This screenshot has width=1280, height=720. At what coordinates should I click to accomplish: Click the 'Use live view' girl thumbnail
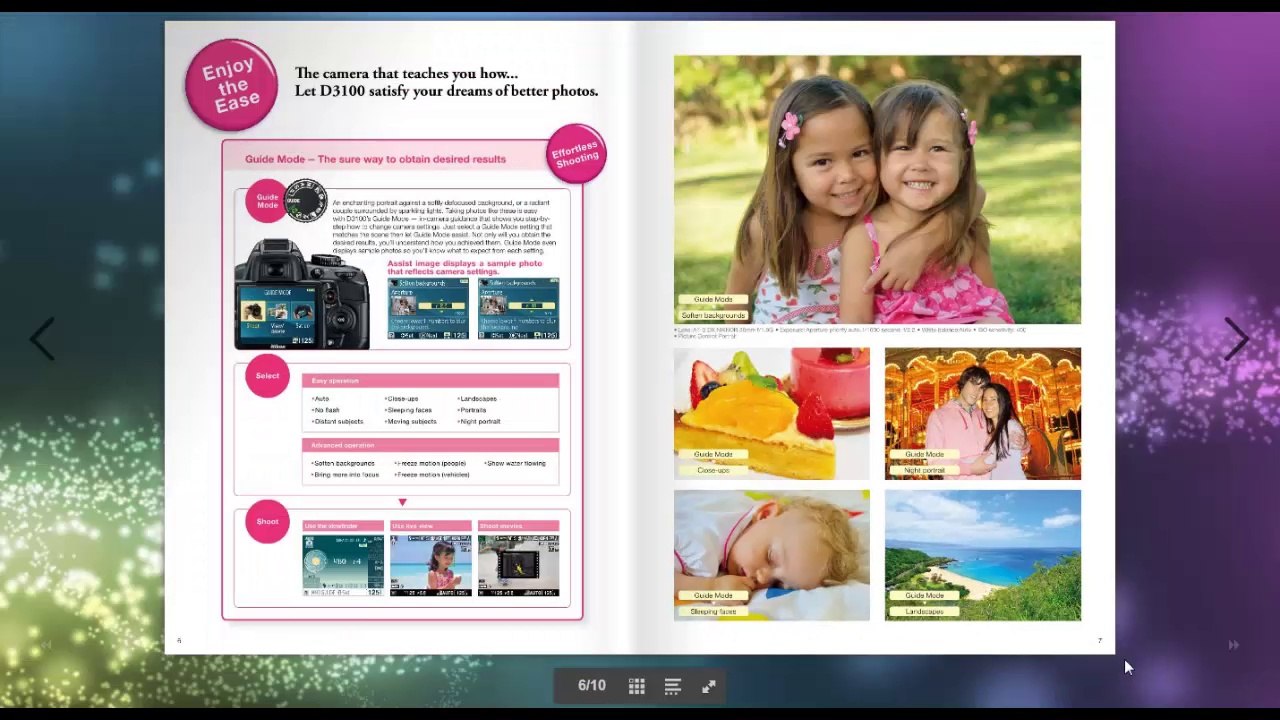click(430, 566)
